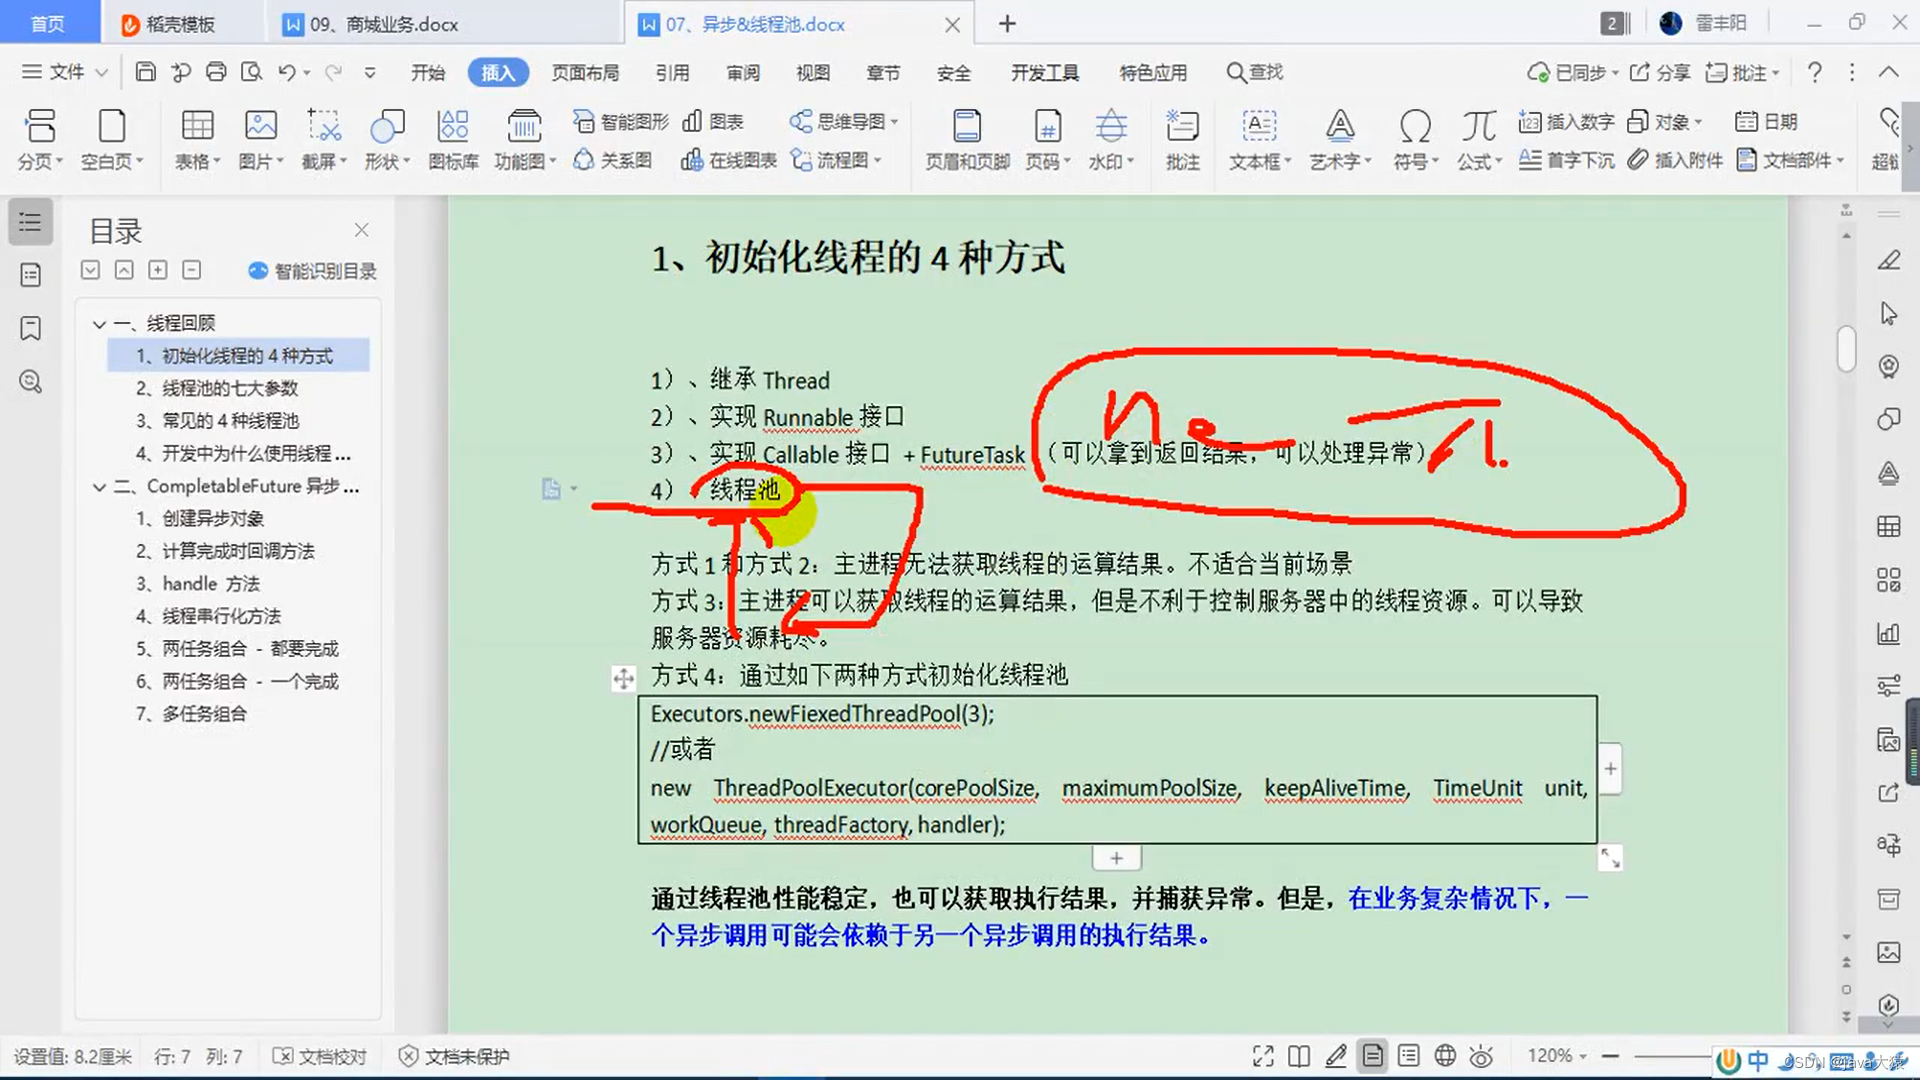
Task: Toggle eye protection mode in status bar
Action: pyautogui.click(x=1481, y=1056)
